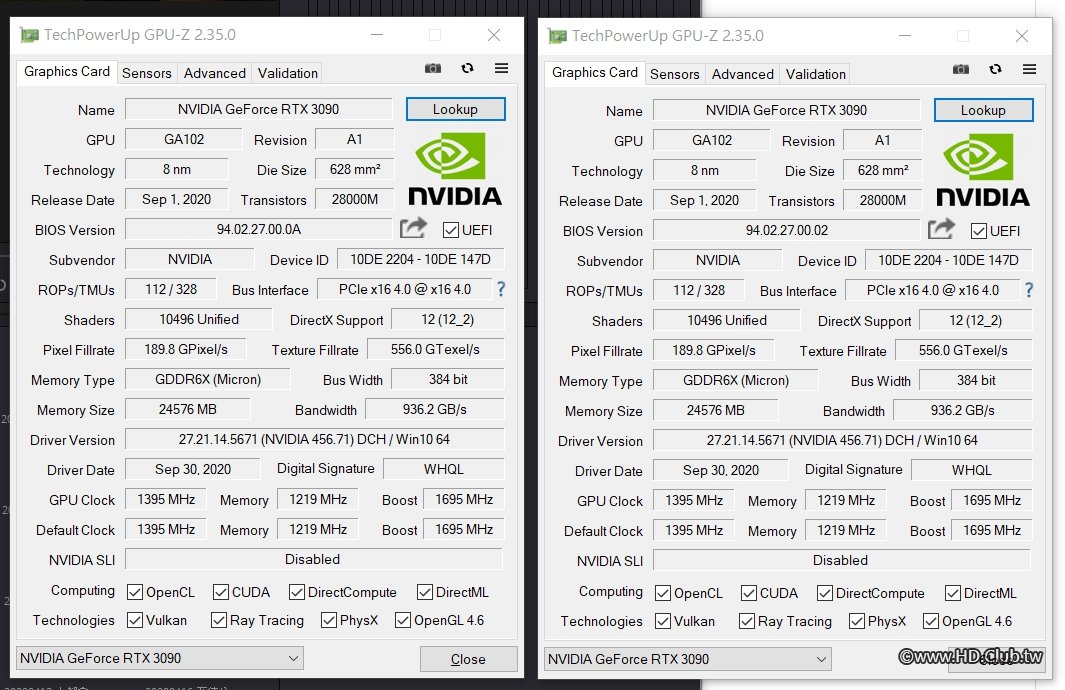Toggle PhysX checkbox in right window

pos(856,621)
